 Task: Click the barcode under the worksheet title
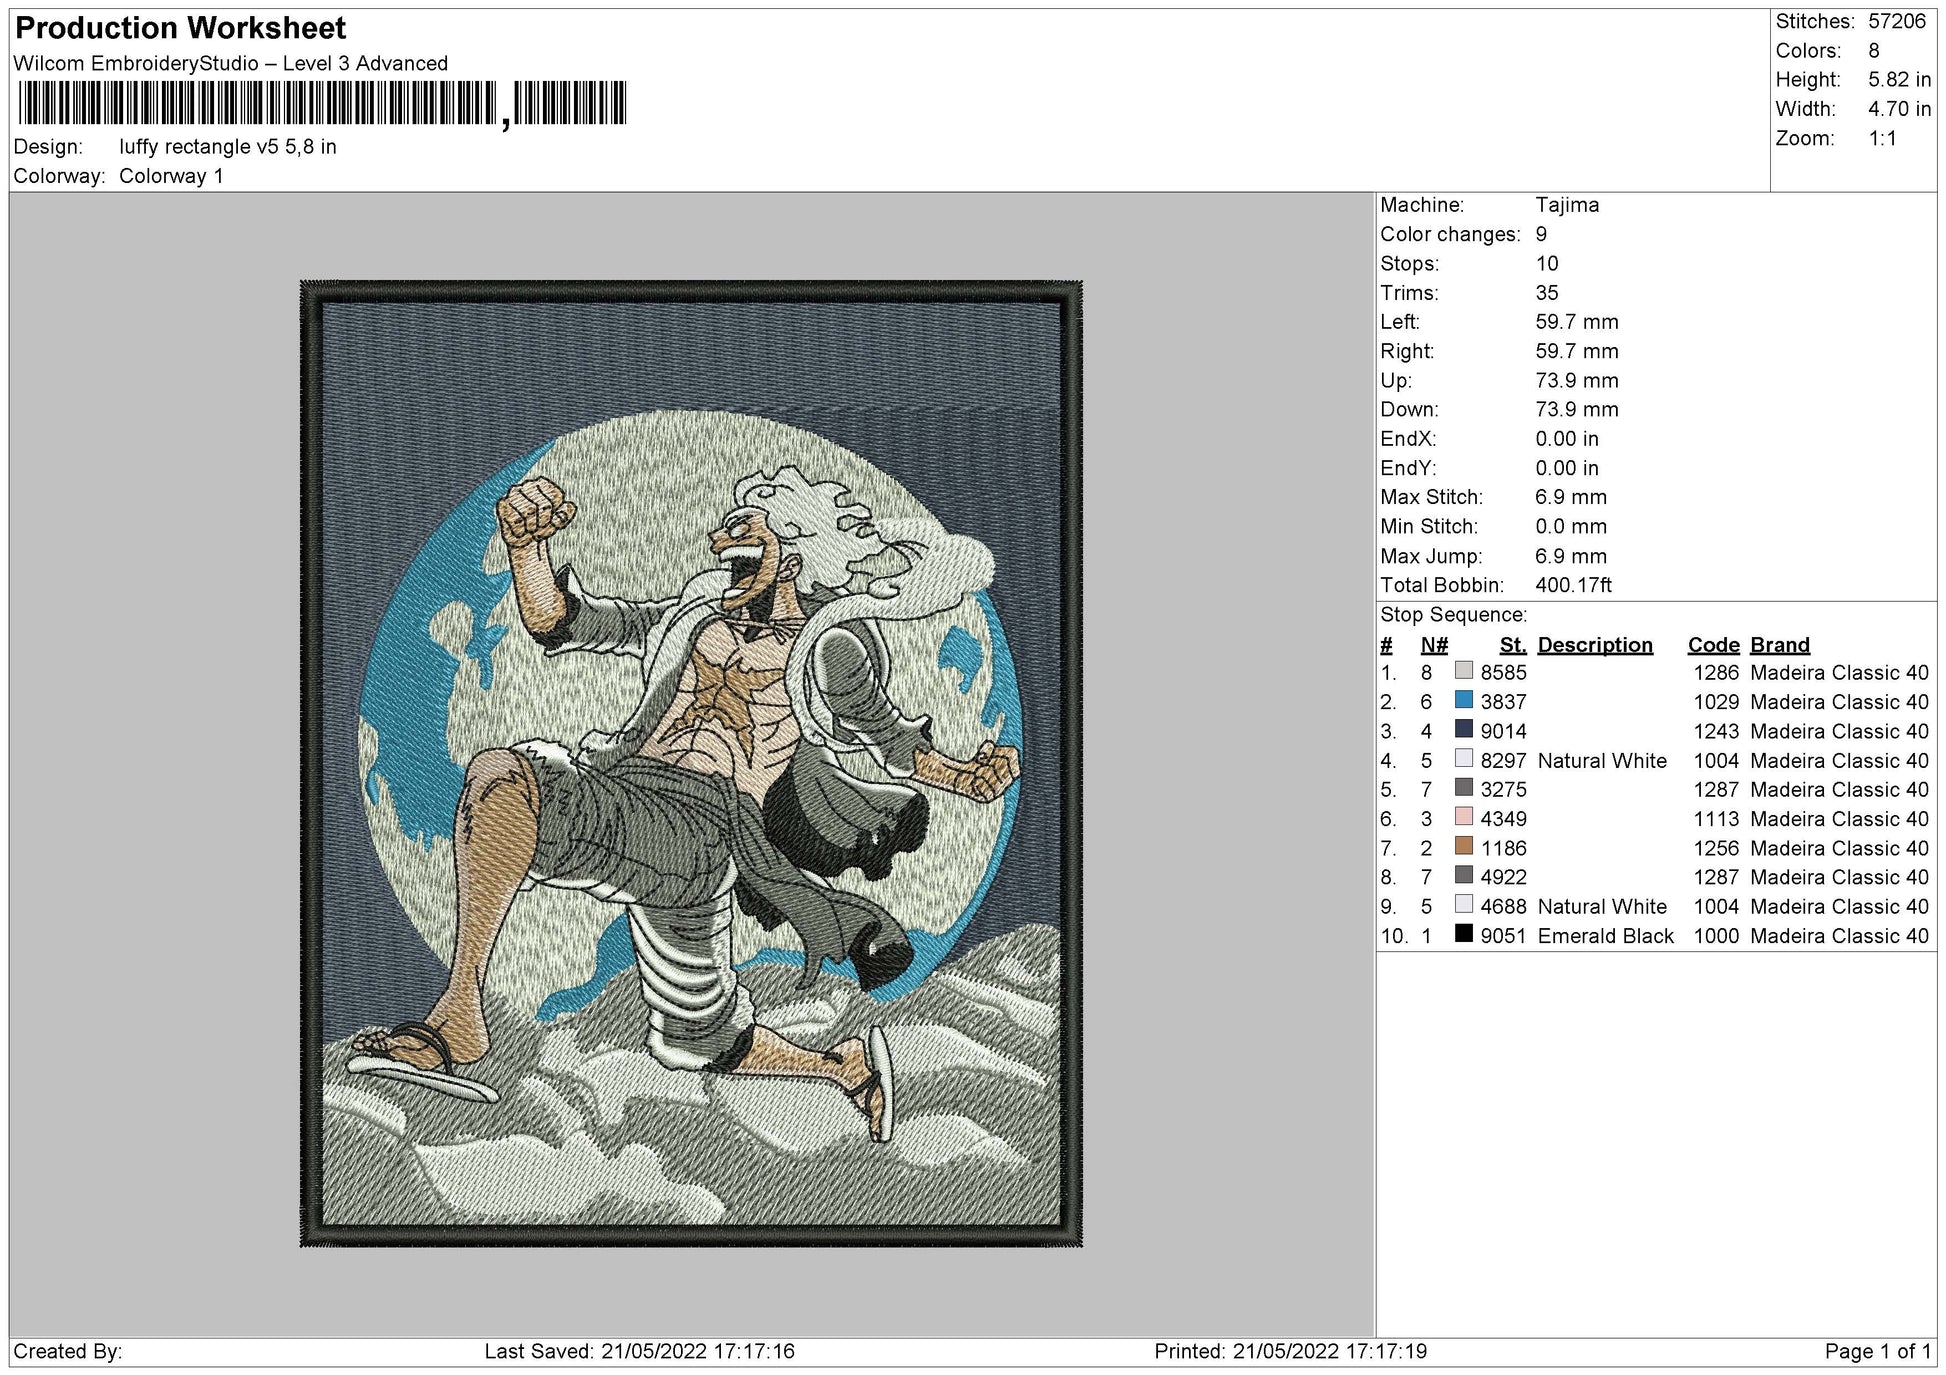pyautogui.click(x=322, y=104)
